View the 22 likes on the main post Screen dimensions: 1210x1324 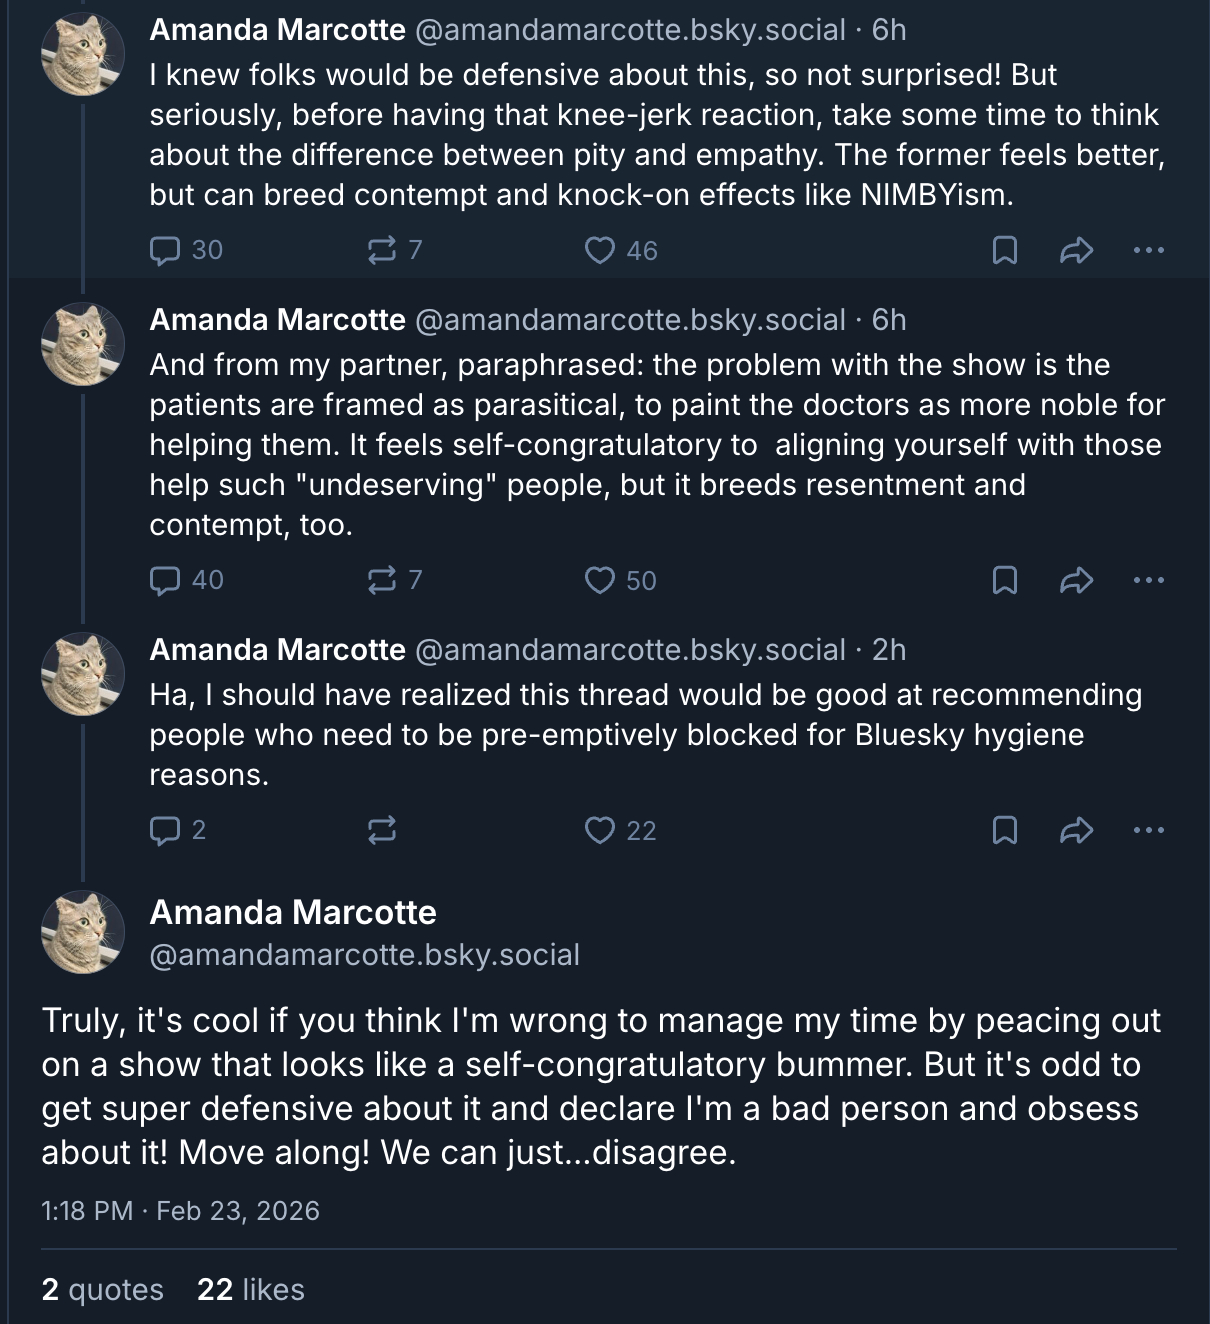[x=251, y=1290]
